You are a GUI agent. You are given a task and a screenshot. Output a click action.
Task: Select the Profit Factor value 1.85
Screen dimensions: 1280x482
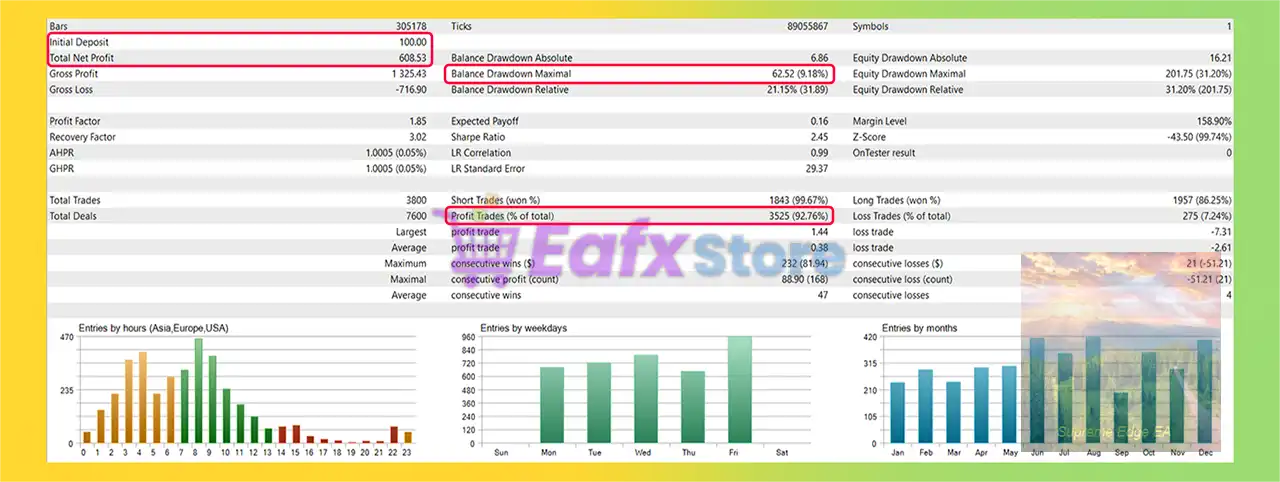(x=418, y=121)
